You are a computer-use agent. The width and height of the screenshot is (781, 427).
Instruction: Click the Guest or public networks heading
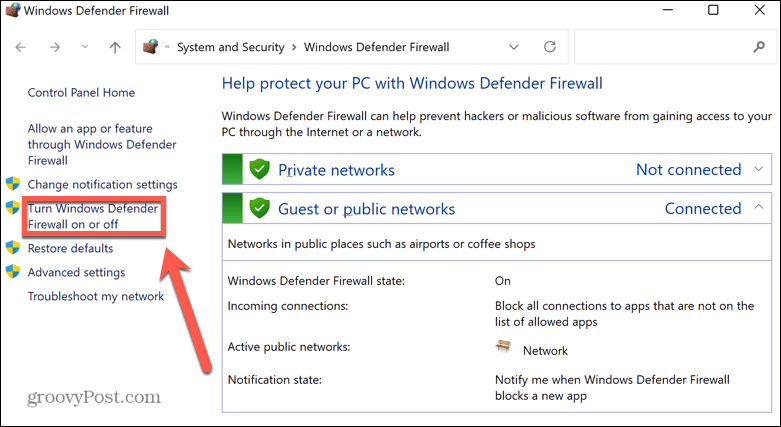coord(367,209)
